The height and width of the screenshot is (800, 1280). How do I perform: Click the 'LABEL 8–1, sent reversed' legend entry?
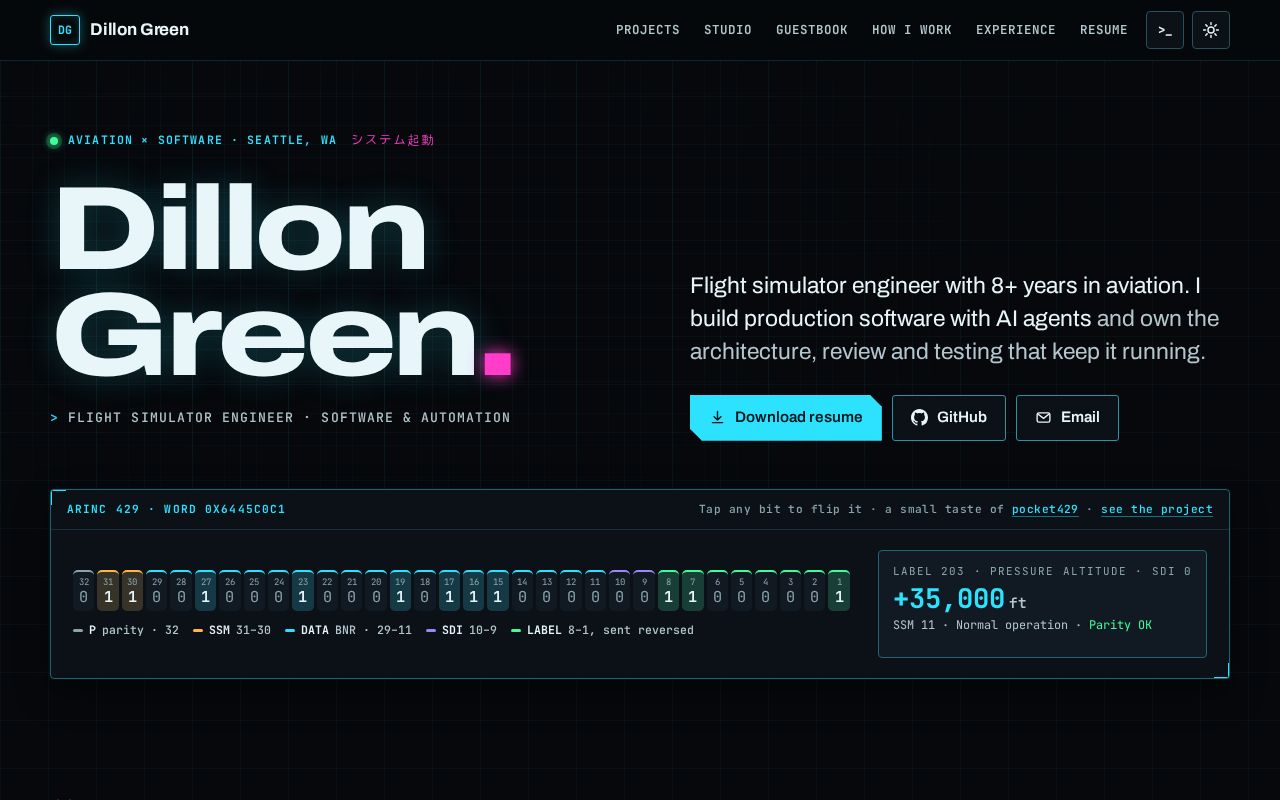tap(603, 631)
